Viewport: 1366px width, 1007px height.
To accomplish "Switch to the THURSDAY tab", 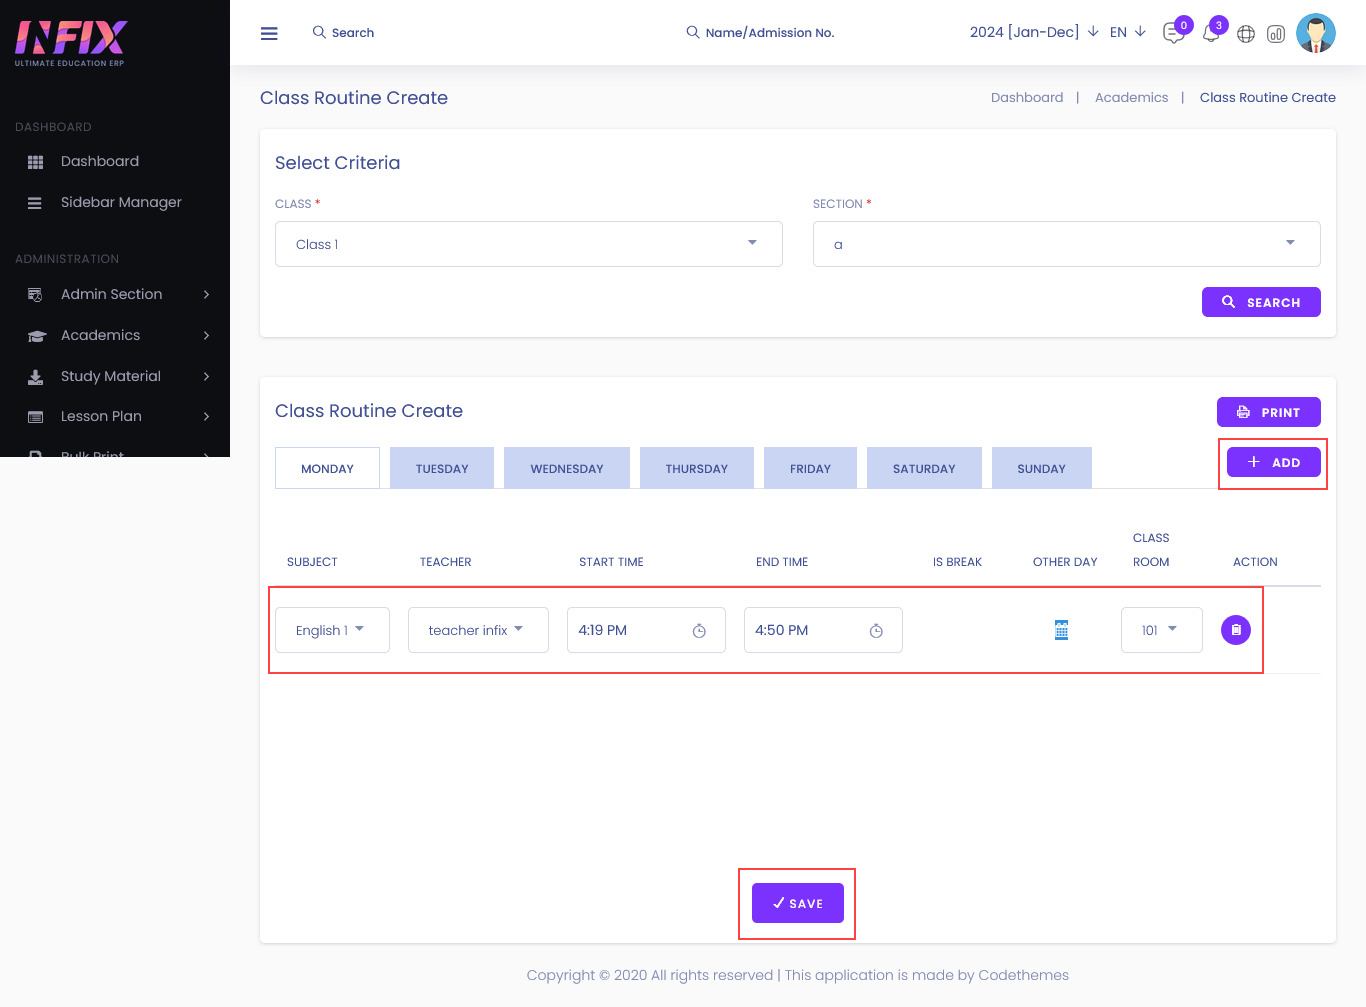I will (x=697, y=468).
